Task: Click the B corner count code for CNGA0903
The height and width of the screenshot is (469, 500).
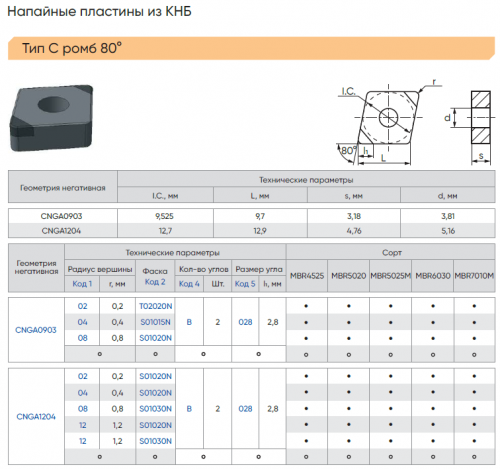Action: [189, 322]
